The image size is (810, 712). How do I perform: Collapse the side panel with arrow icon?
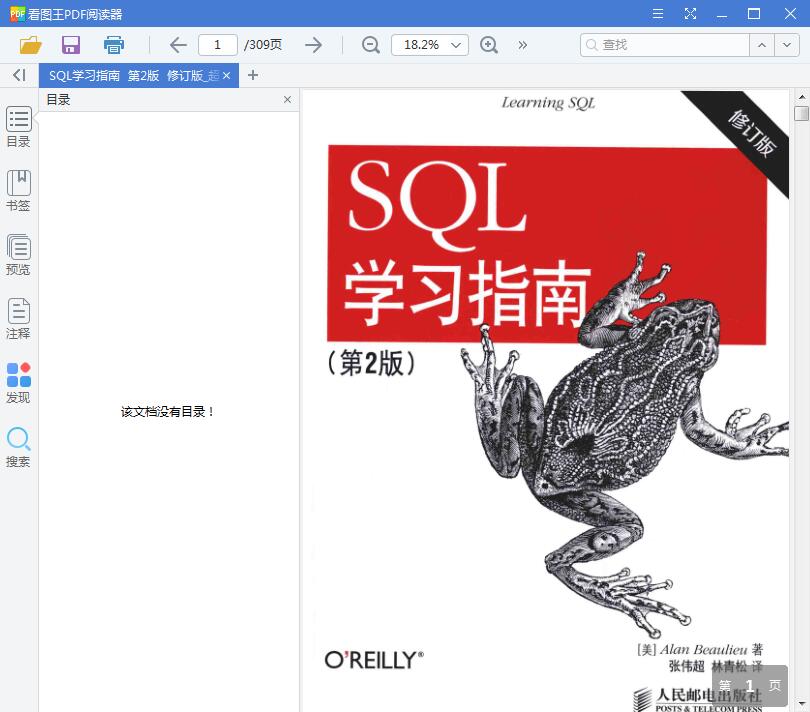[x=19, y=75]
